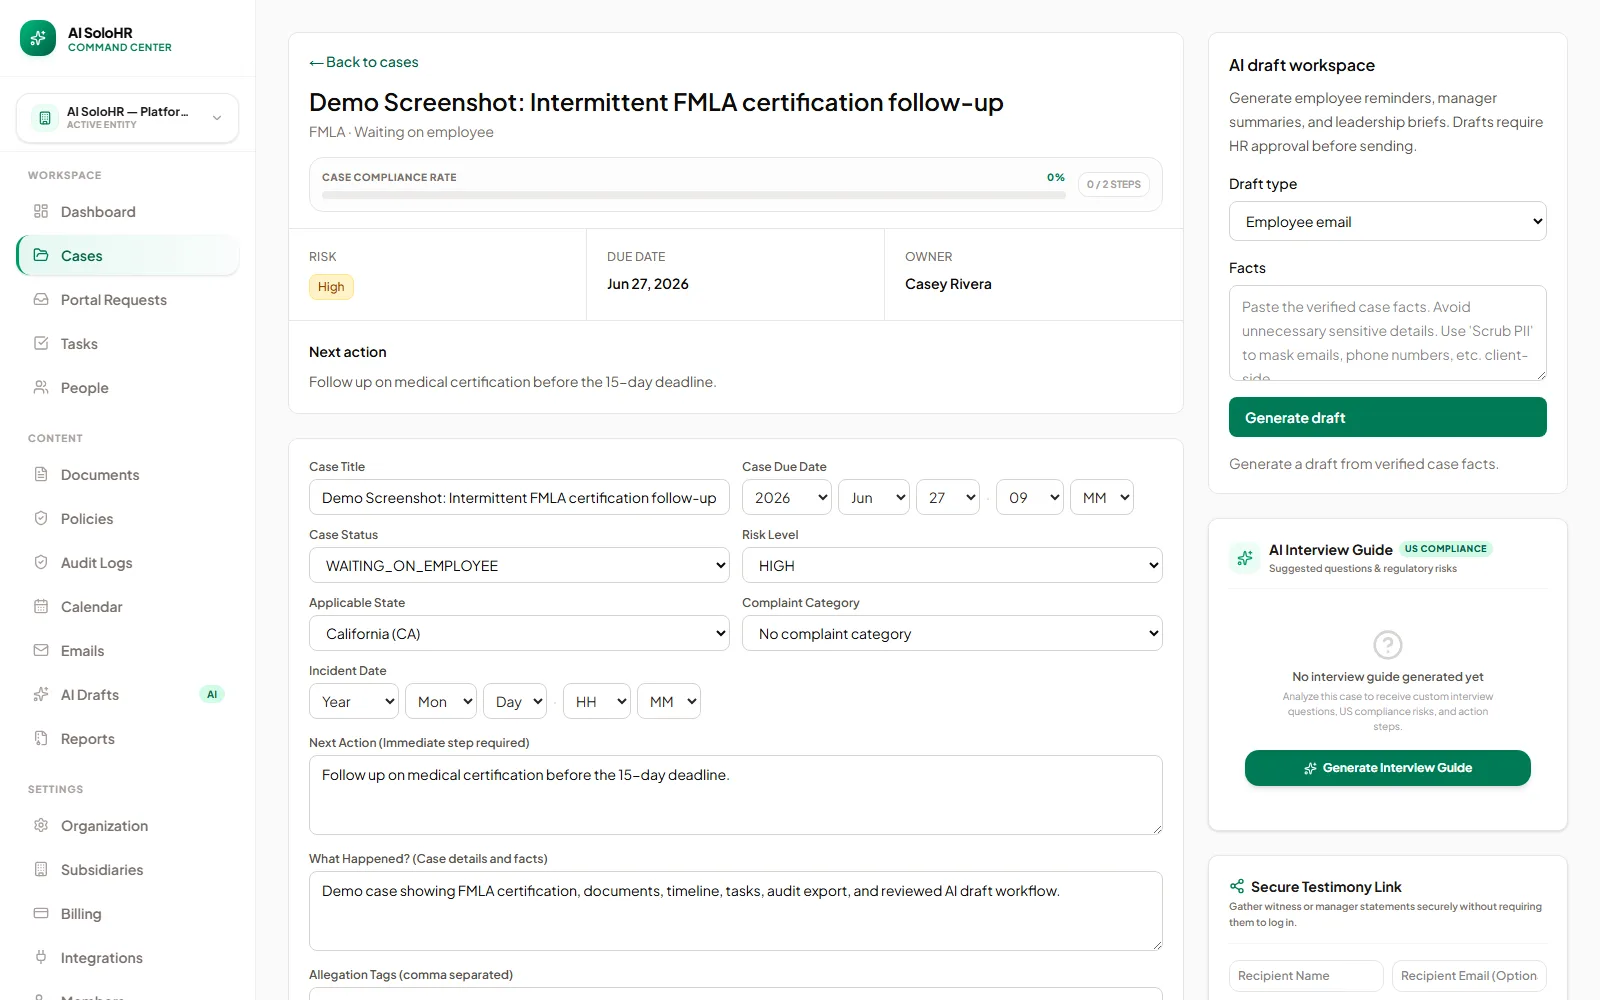Click the Recipient Name field
The height and width of the screenshot is (1000, 1600).
click(1306, 976)
